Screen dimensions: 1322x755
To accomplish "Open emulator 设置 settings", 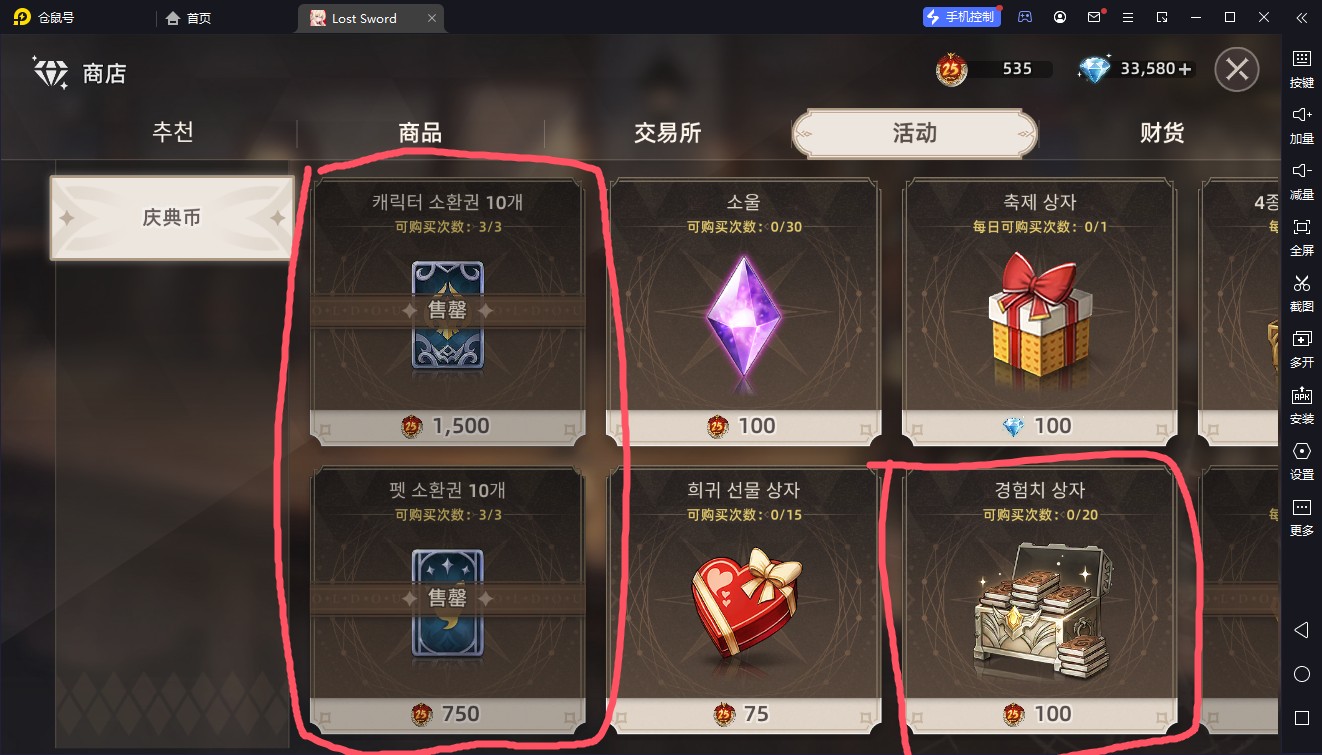I will [x=1301, y=461].
